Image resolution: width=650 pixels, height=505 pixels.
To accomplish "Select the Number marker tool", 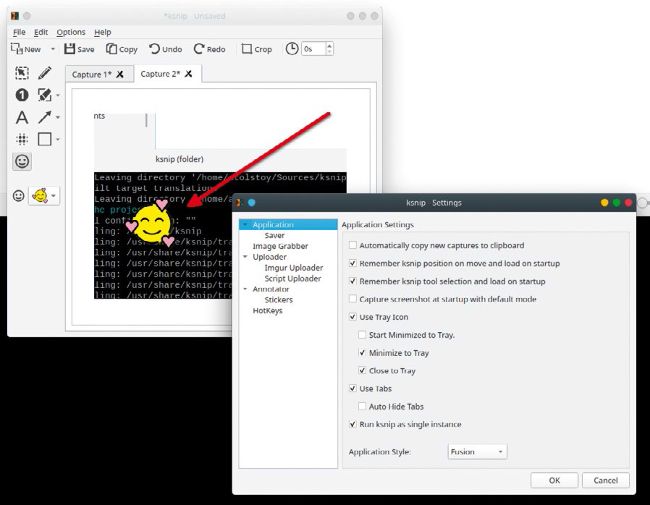I will [22, 95].
